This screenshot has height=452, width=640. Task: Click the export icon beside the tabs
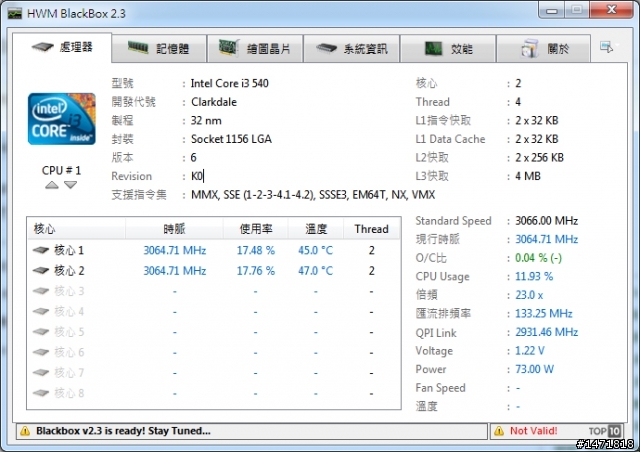(x=607, y=47)
